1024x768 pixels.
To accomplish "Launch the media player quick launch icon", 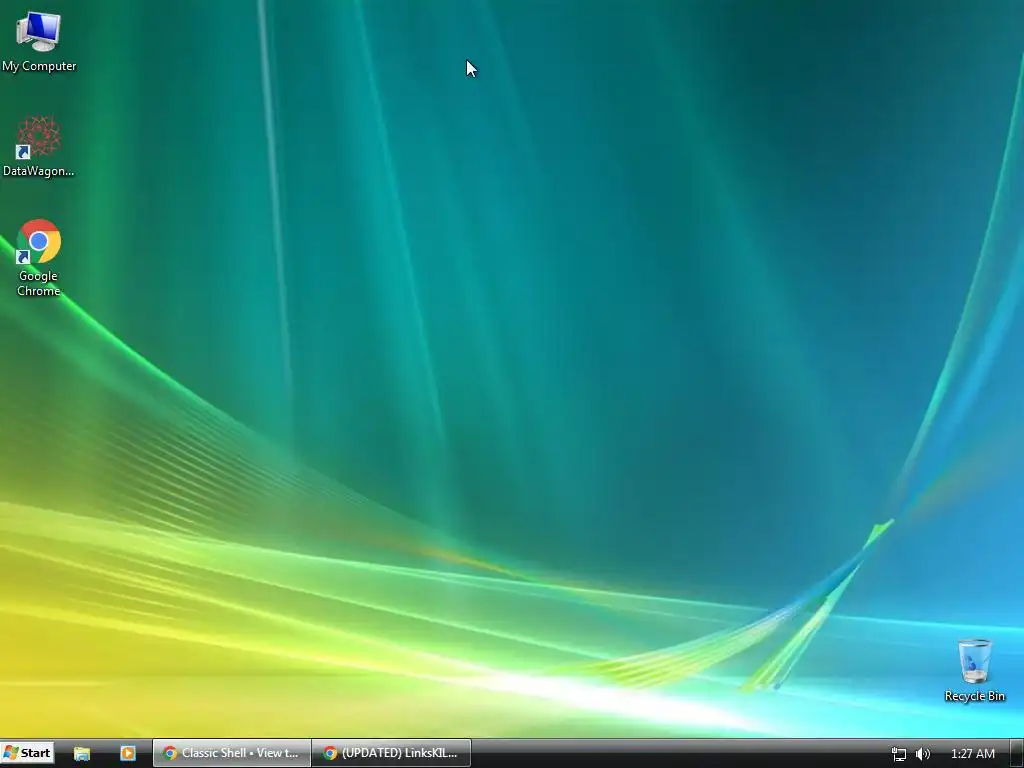I will tap(128, 753).
